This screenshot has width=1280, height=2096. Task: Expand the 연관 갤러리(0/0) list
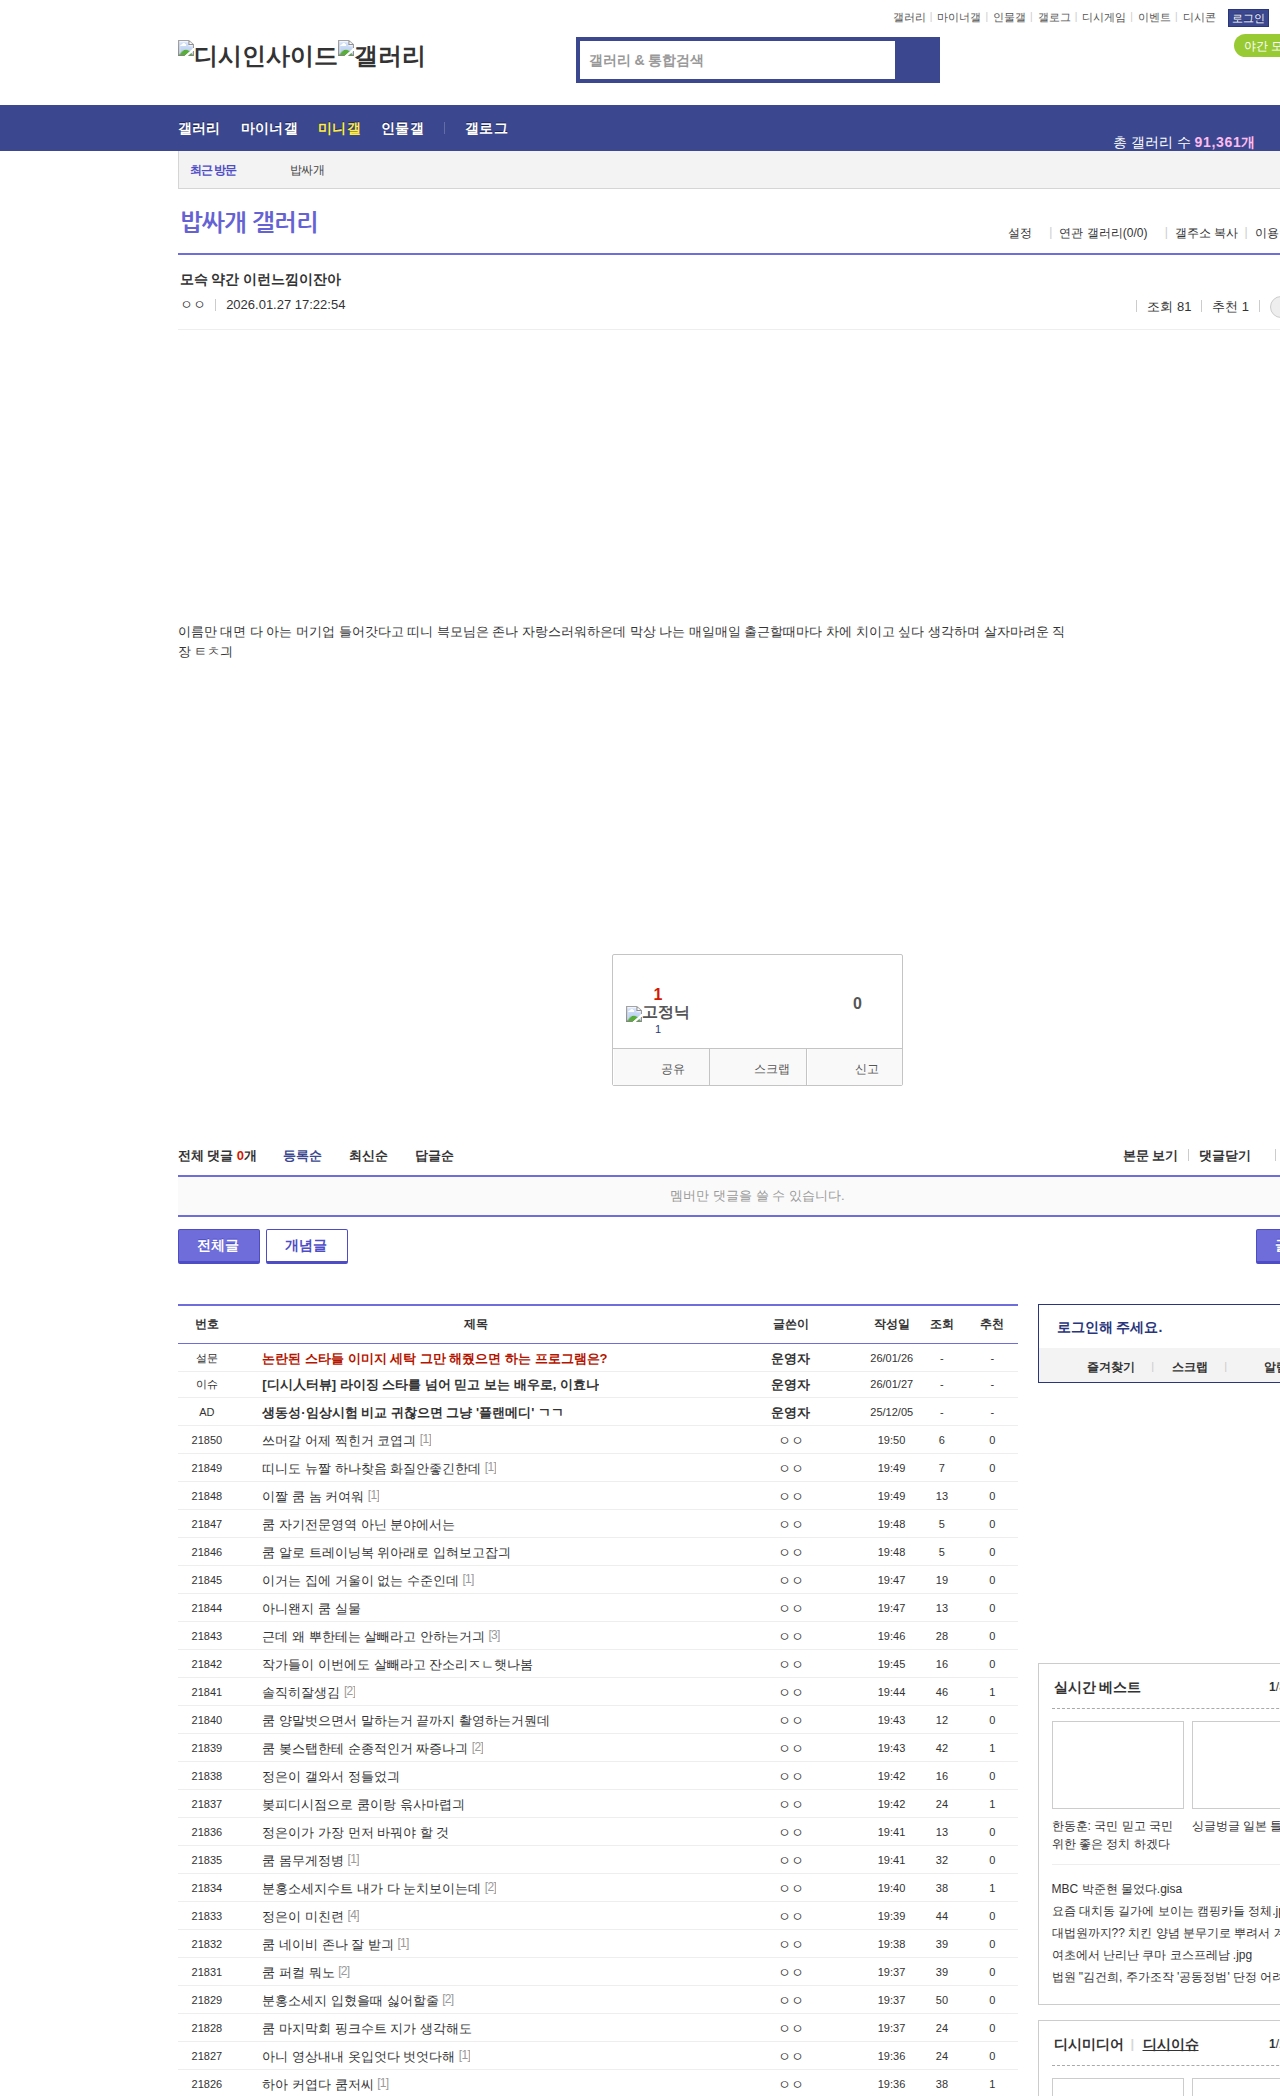(x=1102, y=233)
